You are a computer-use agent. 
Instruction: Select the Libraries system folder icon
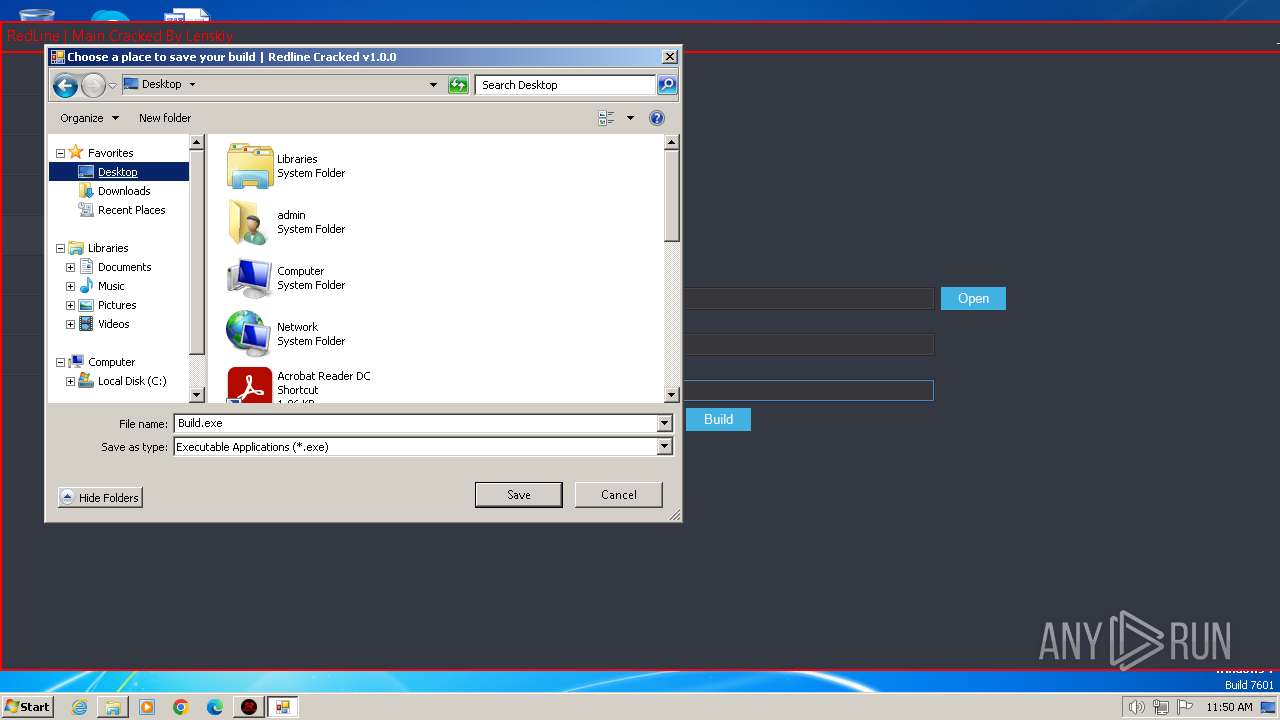pyautogui.click(x=250, y=166)
